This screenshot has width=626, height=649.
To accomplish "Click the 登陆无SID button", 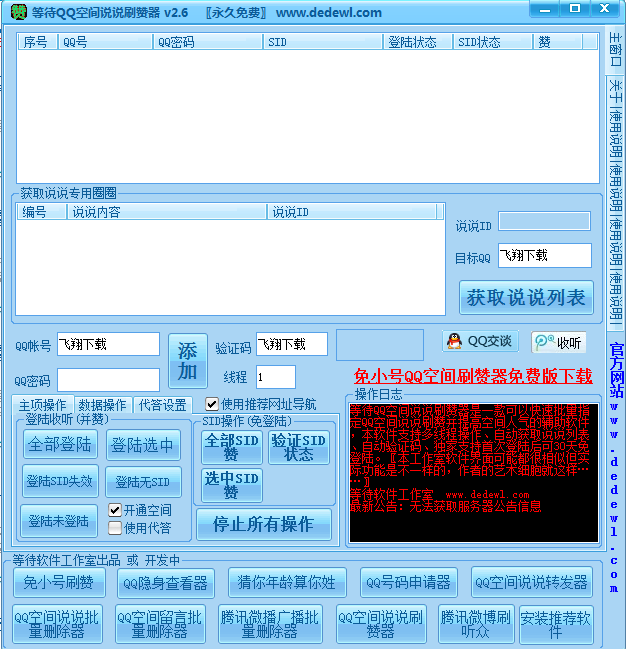I will (143, 482).
